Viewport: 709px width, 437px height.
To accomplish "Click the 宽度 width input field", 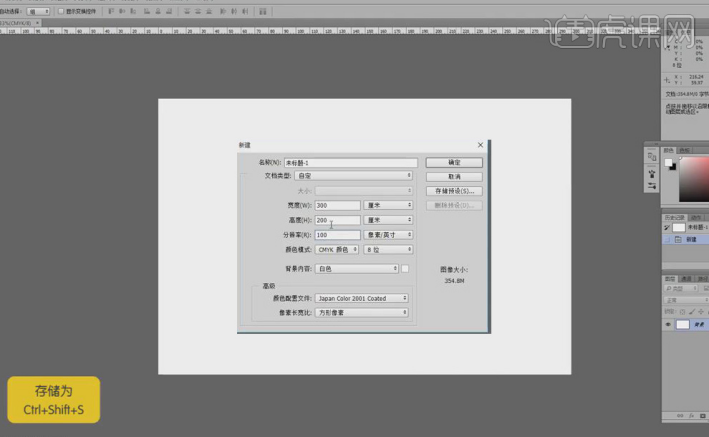I will point(336,205).
